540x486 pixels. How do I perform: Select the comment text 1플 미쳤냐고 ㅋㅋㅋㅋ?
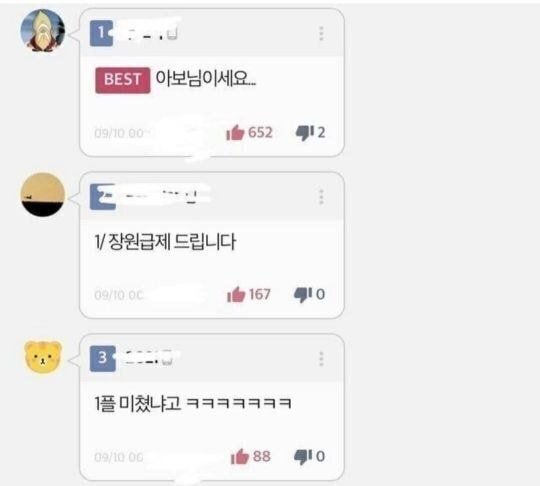click(x=193, y=403)
